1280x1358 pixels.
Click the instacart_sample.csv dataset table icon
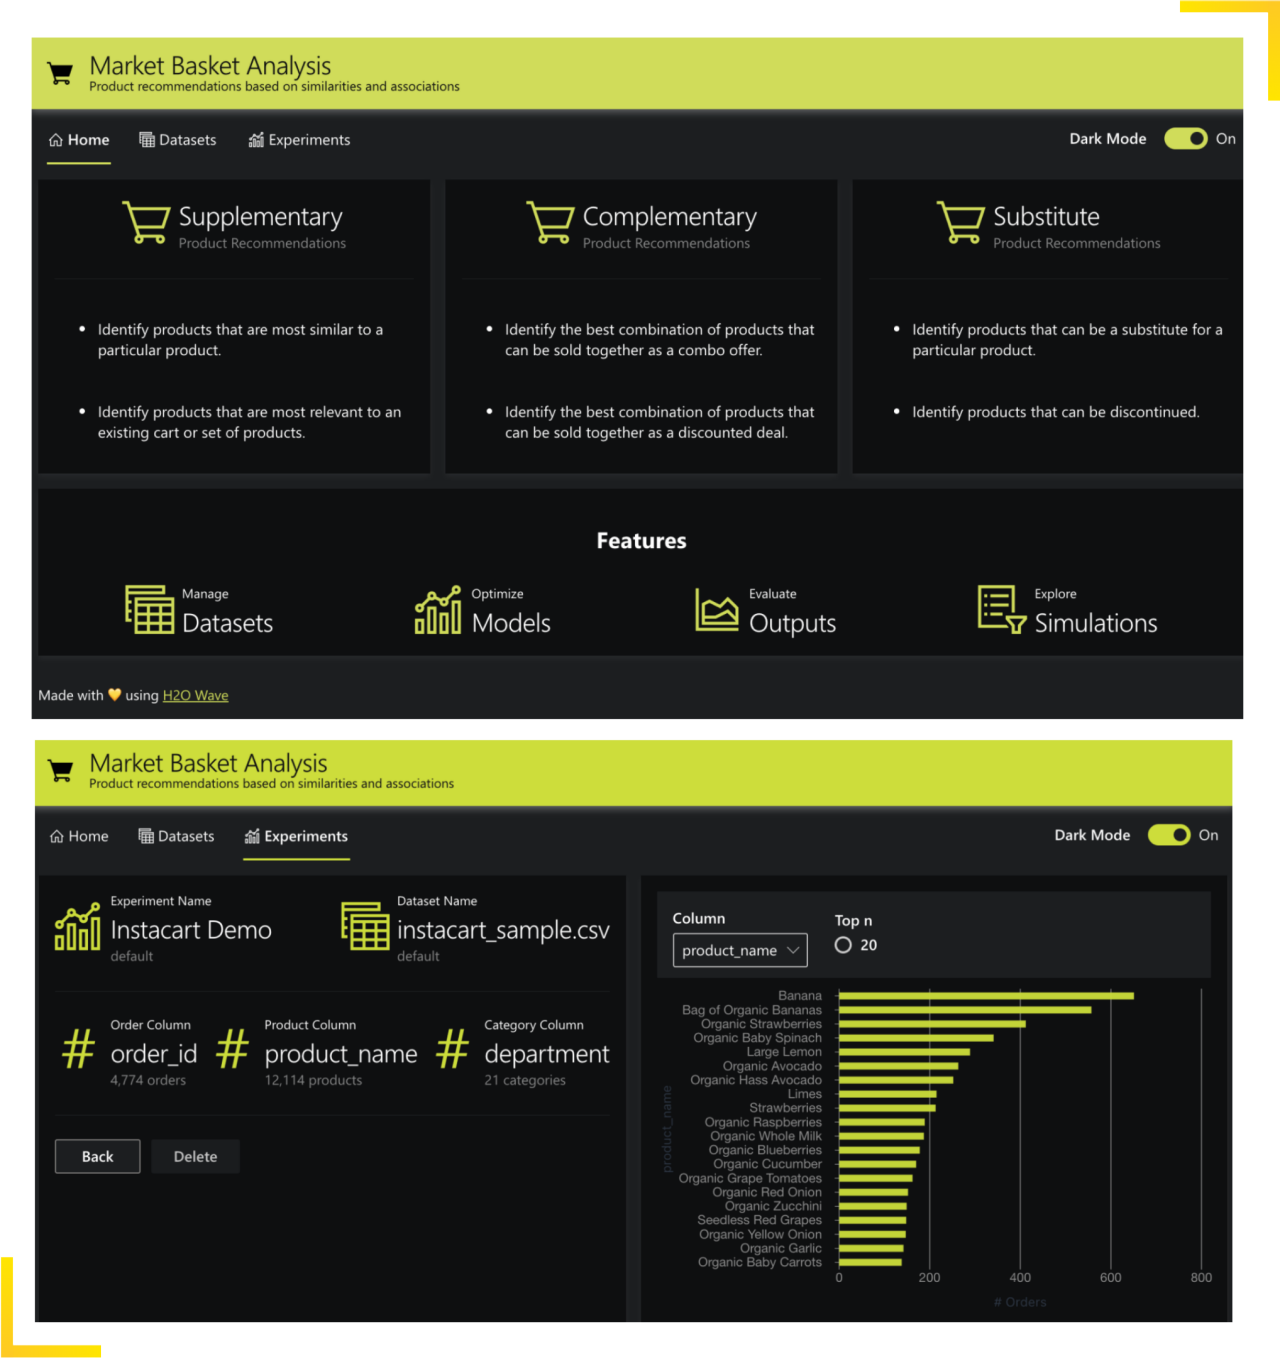[x=365, y=926]
